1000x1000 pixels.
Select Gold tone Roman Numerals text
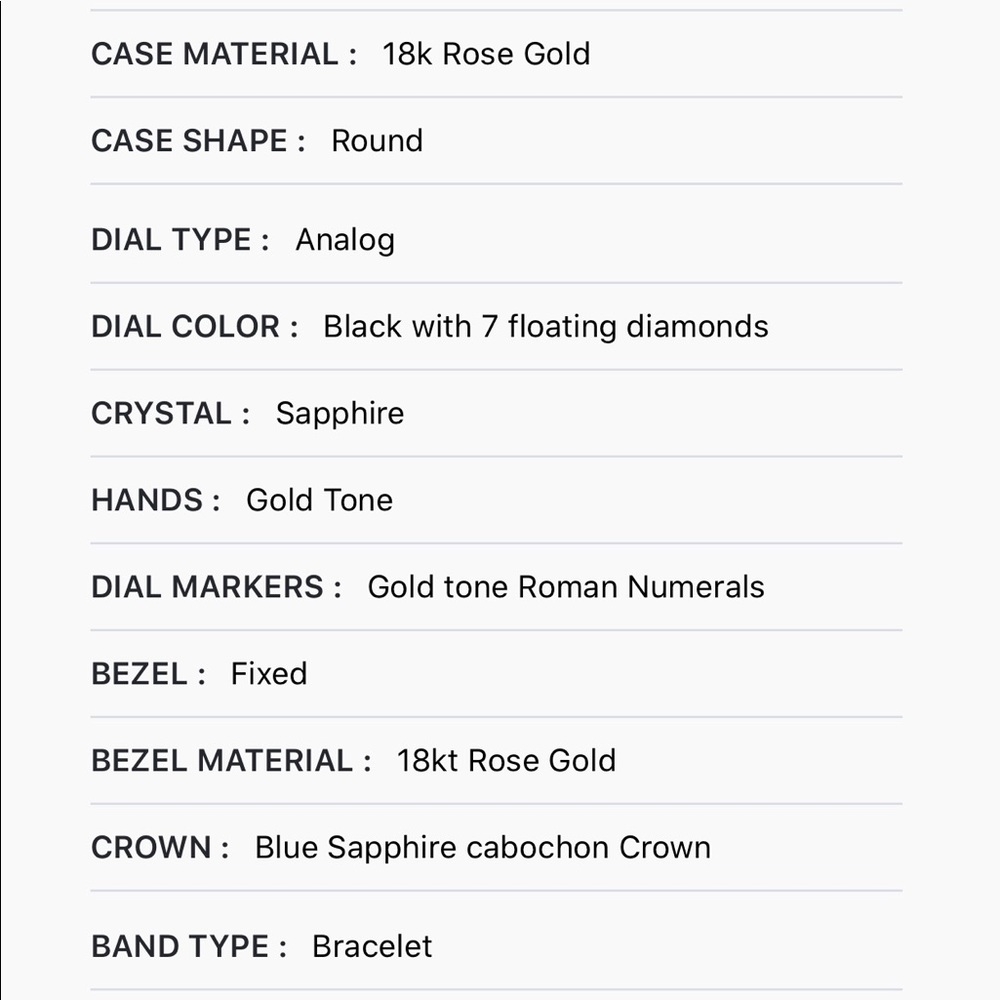(566, 587)
